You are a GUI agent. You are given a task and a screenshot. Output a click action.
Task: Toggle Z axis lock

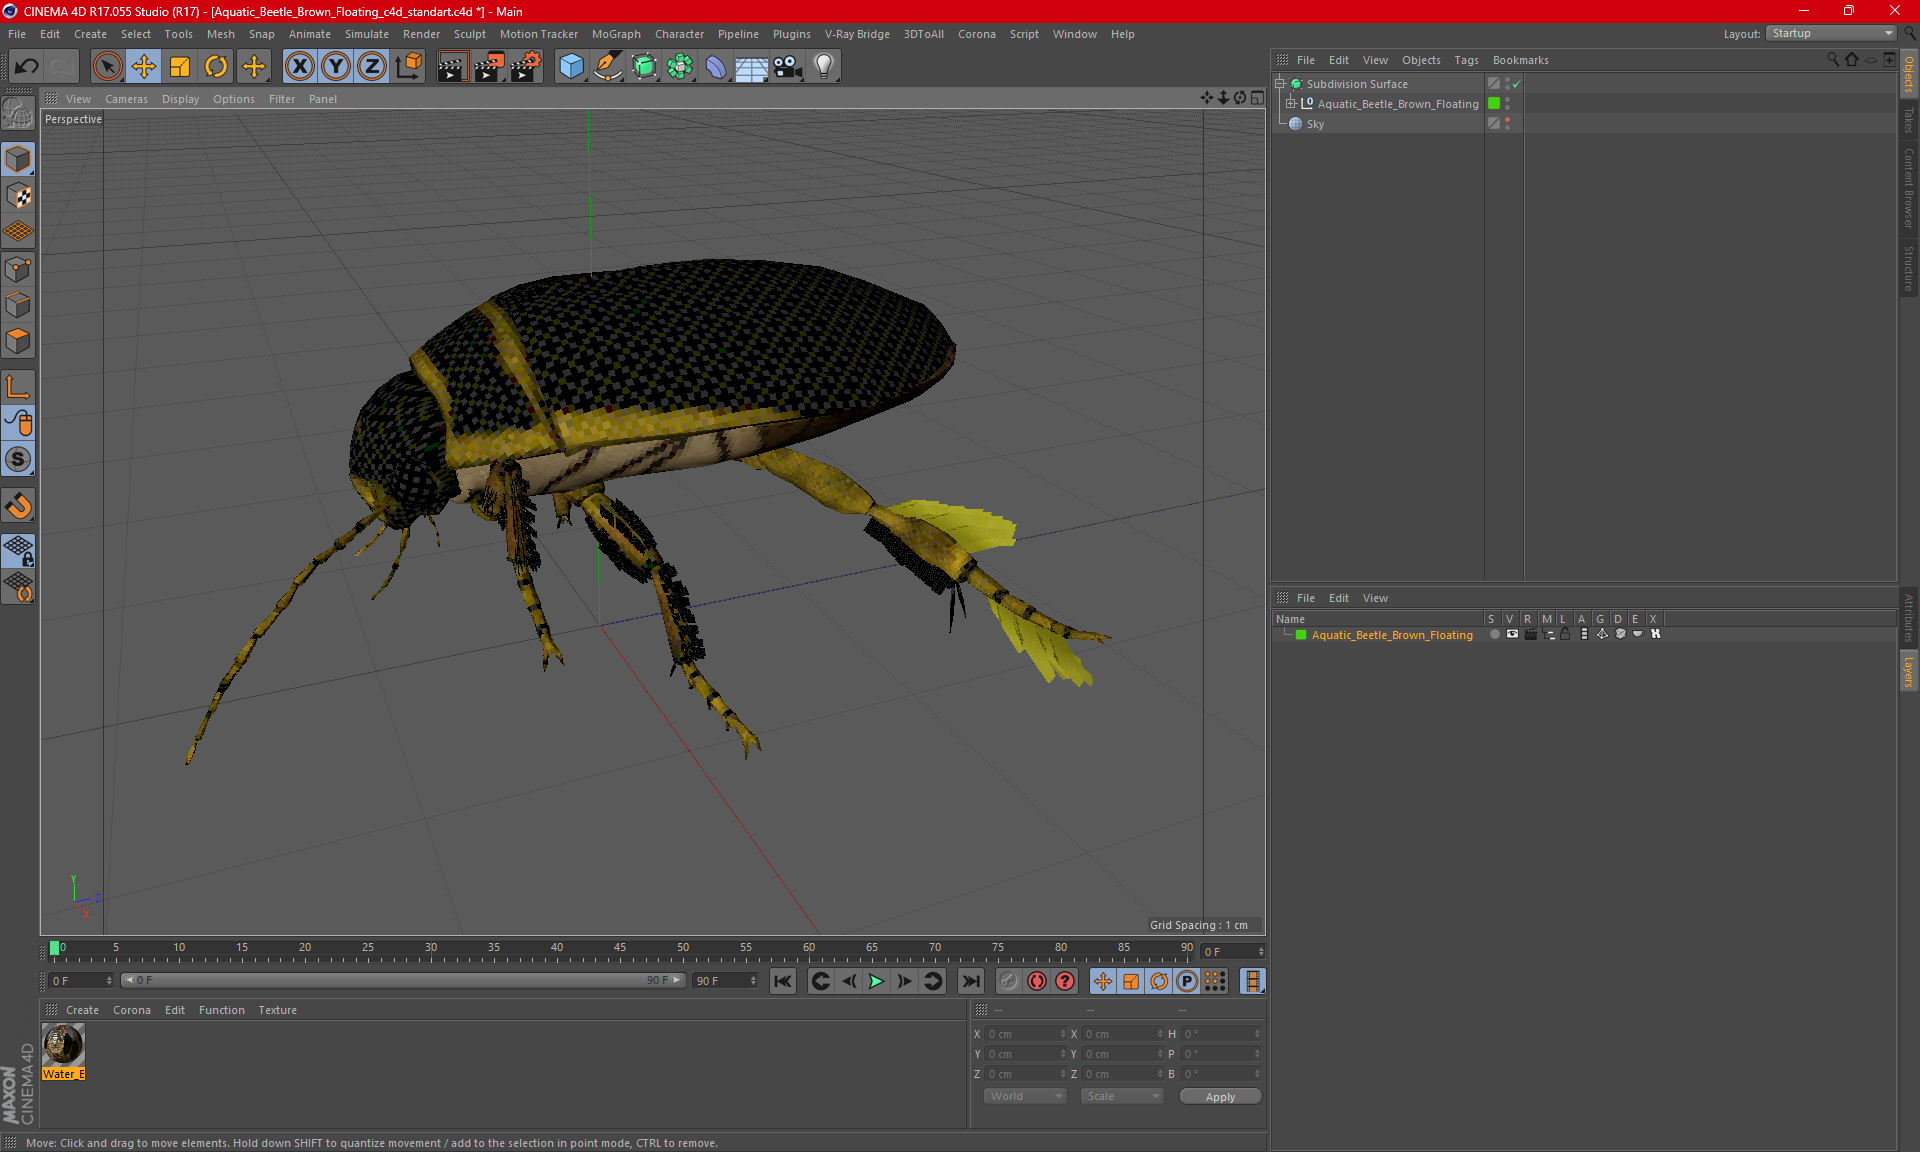point(372,67)
